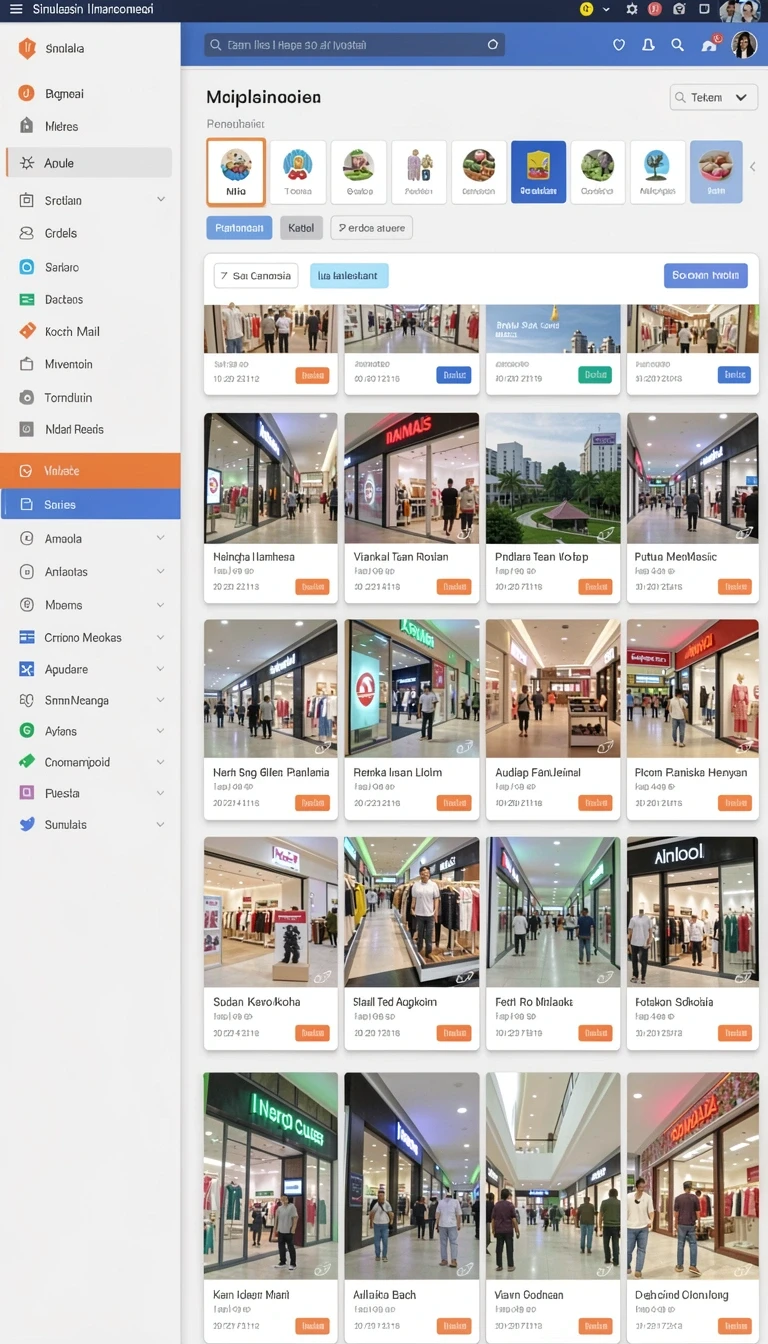
Task: Expand the Amaola sidebar section
Action: click(x=161, y=538)
